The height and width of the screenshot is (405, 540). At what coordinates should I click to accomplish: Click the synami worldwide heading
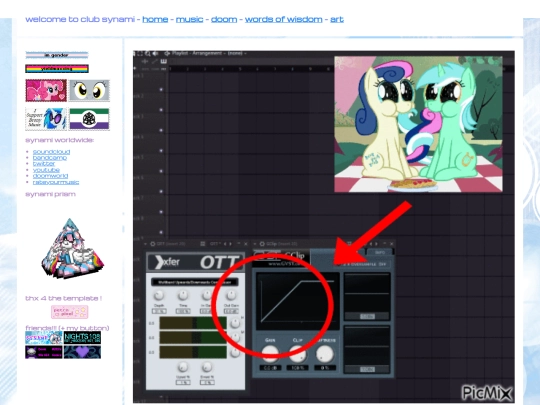click(60, 140)
